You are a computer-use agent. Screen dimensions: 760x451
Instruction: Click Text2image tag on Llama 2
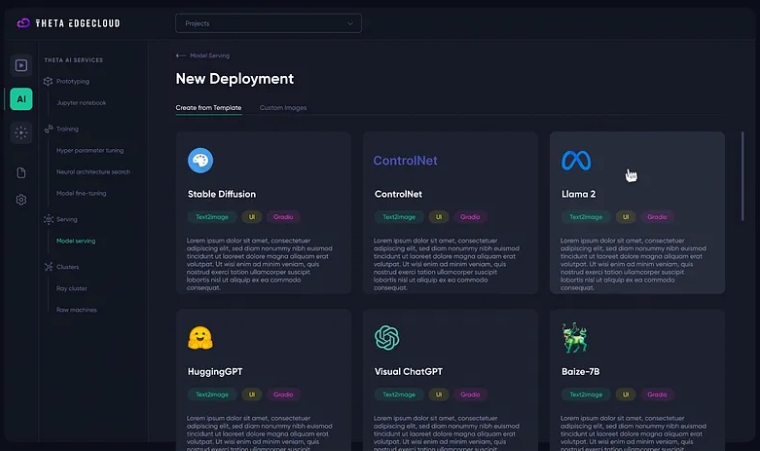pos(586,217)
